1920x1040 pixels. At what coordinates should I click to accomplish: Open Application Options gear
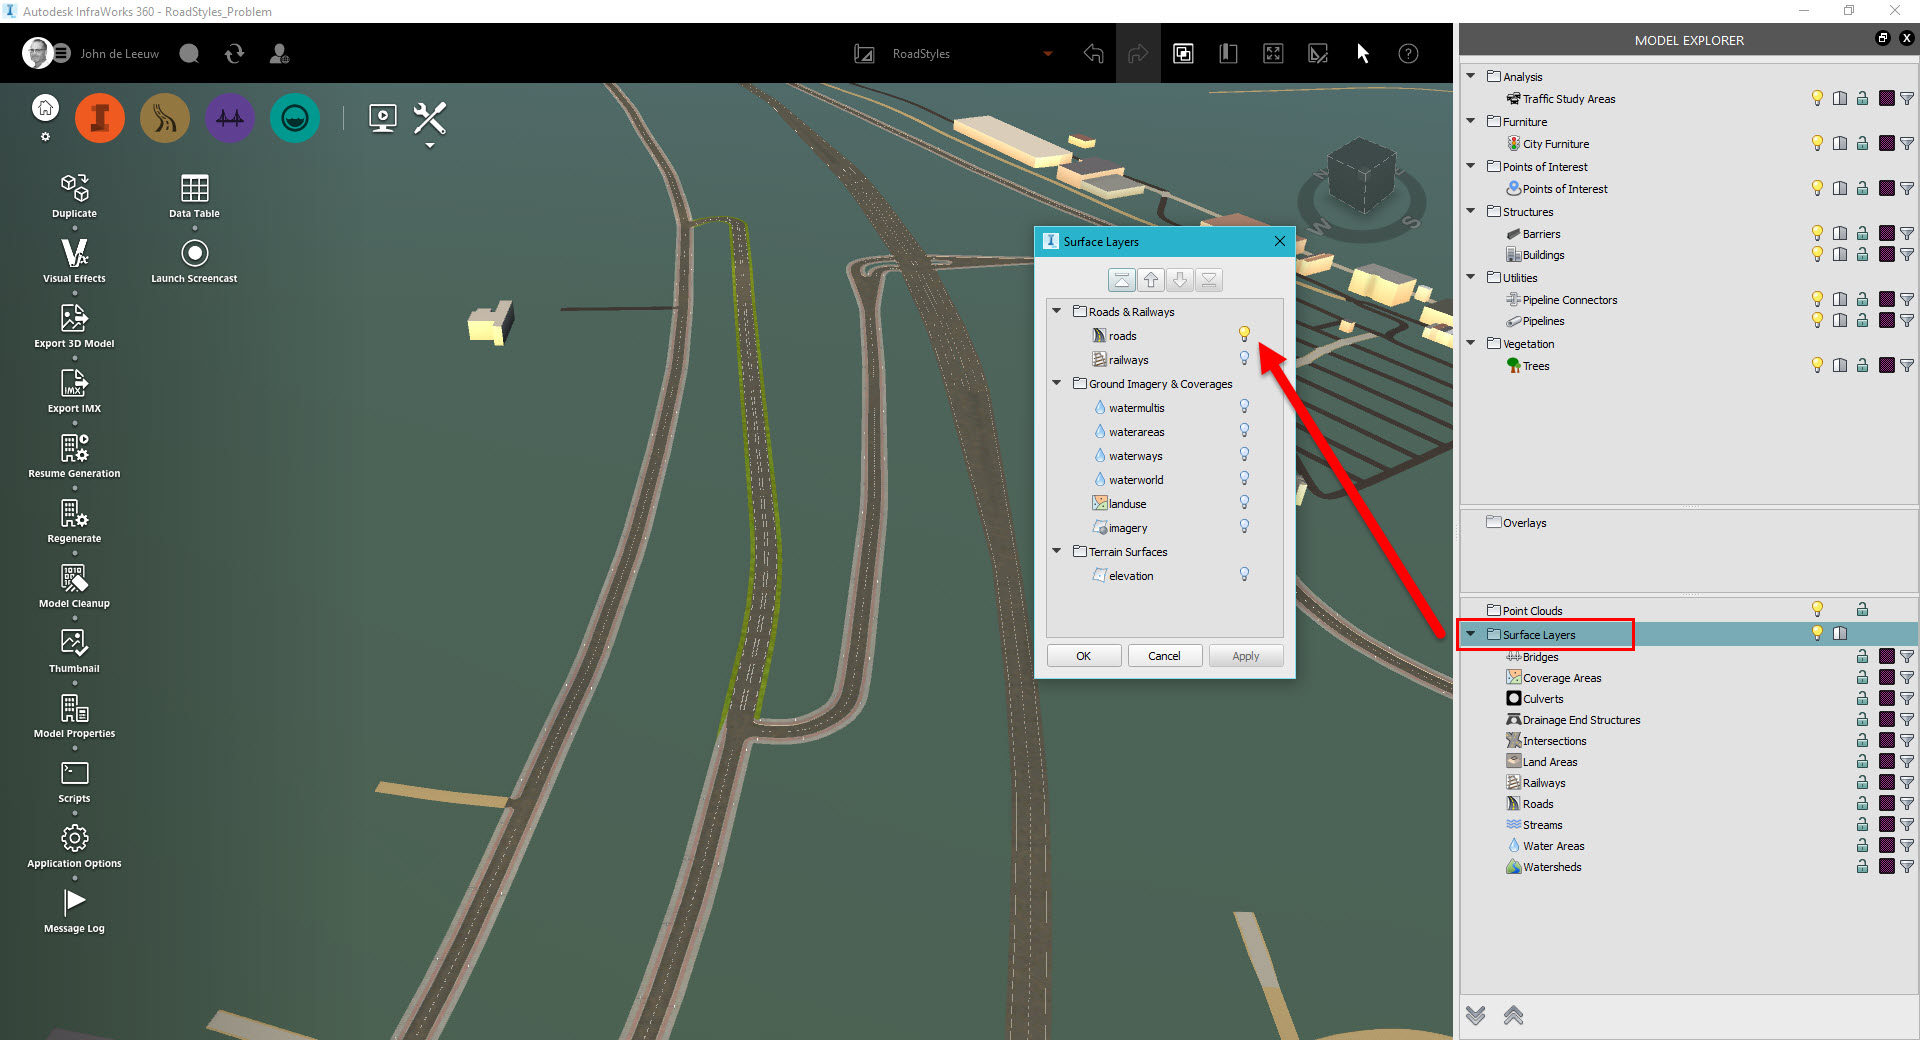pyautogui.click(x=75, y=838)
